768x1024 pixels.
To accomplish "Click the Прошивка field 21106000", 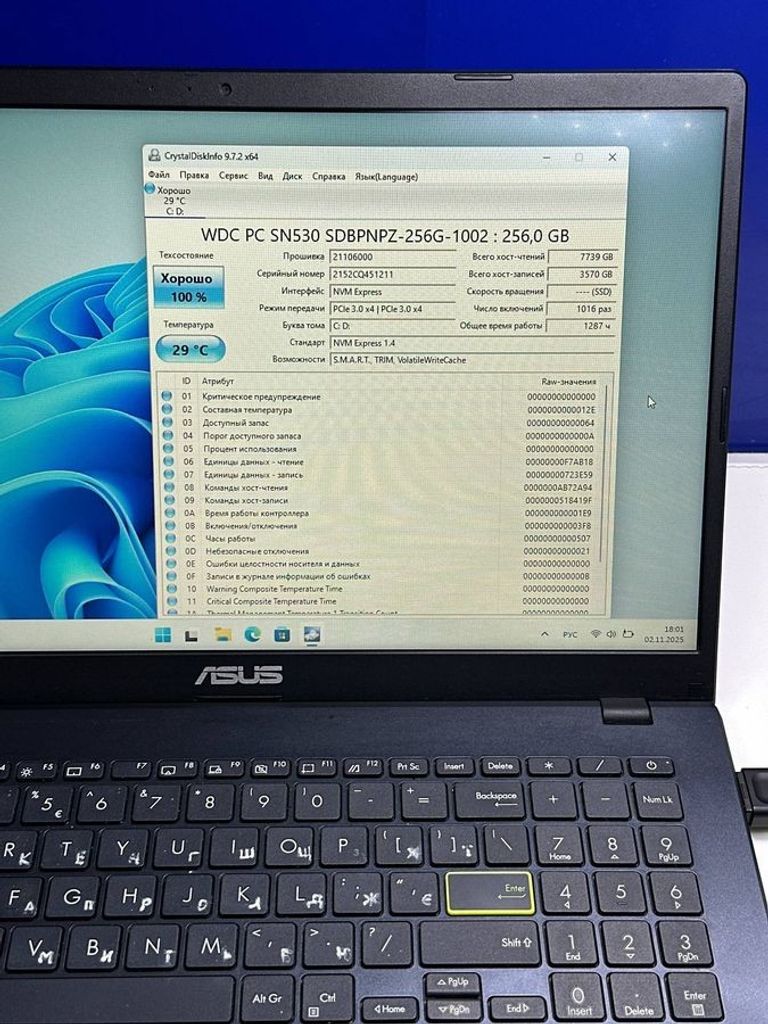I will click(x=392, y=257).
